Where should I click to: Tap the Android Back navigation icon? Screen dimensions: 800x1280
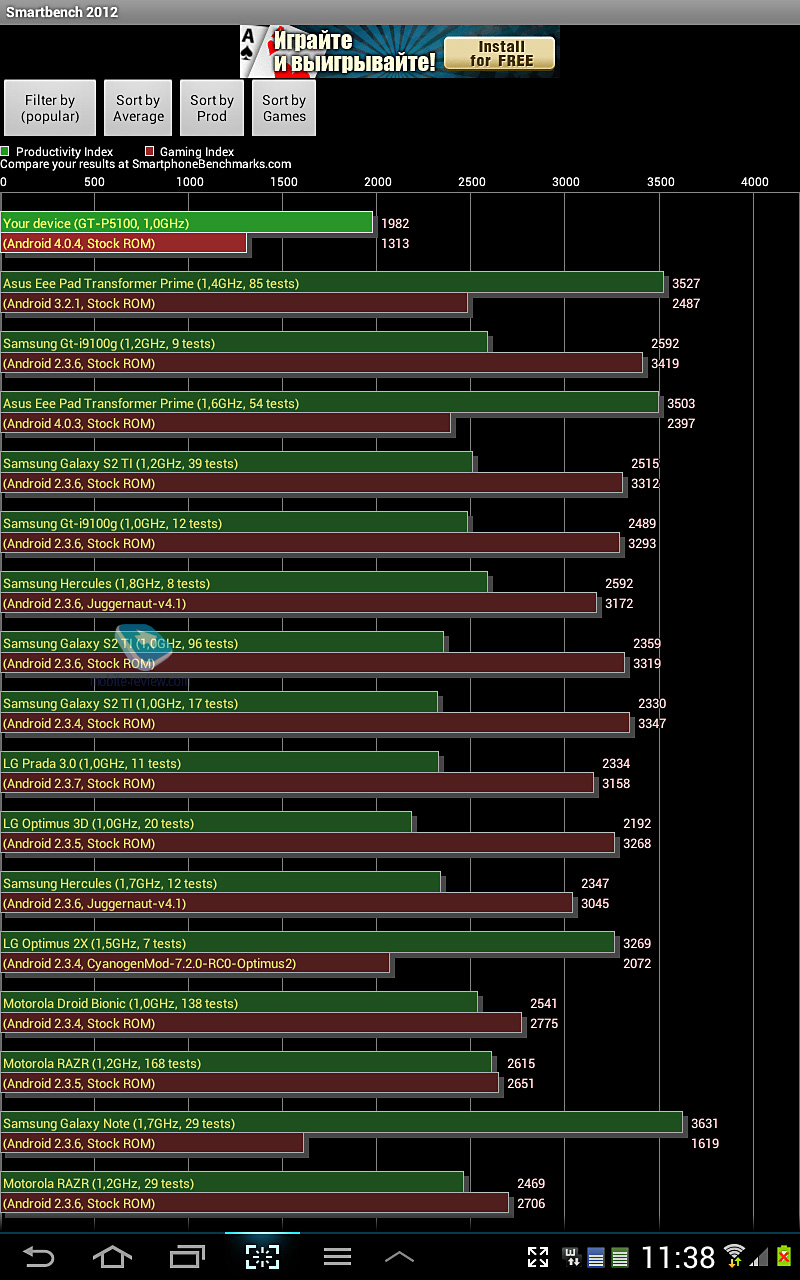tap(38, 1256)
